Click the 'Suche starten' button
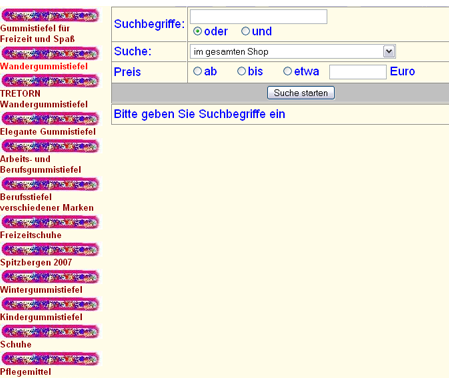449x378 pixels. click(301, 93)
